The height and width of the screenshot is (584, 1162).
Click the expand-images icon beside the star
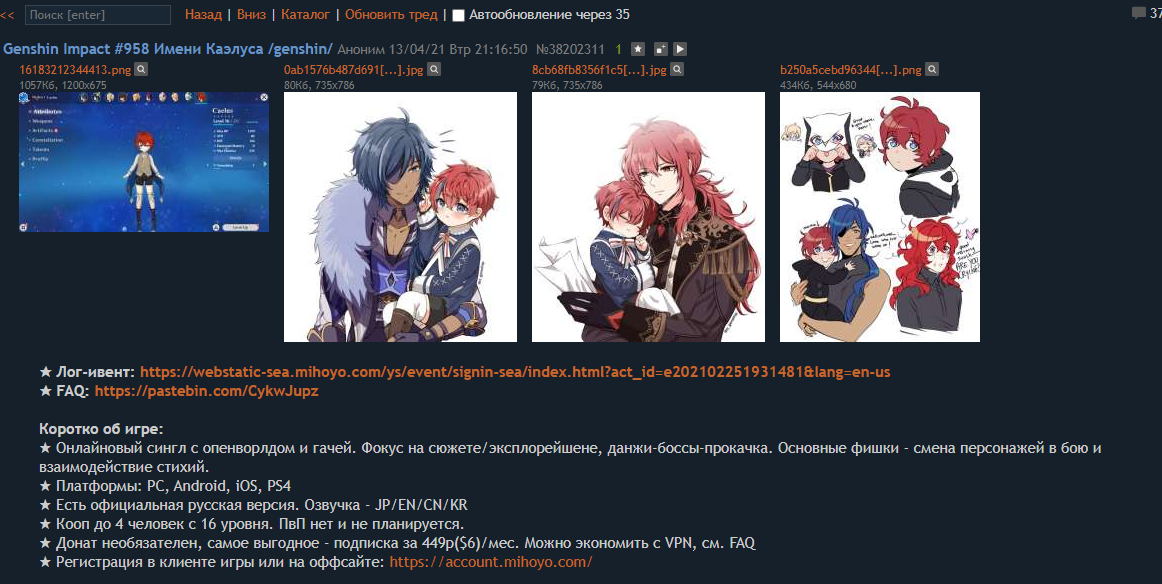(660, 49)
